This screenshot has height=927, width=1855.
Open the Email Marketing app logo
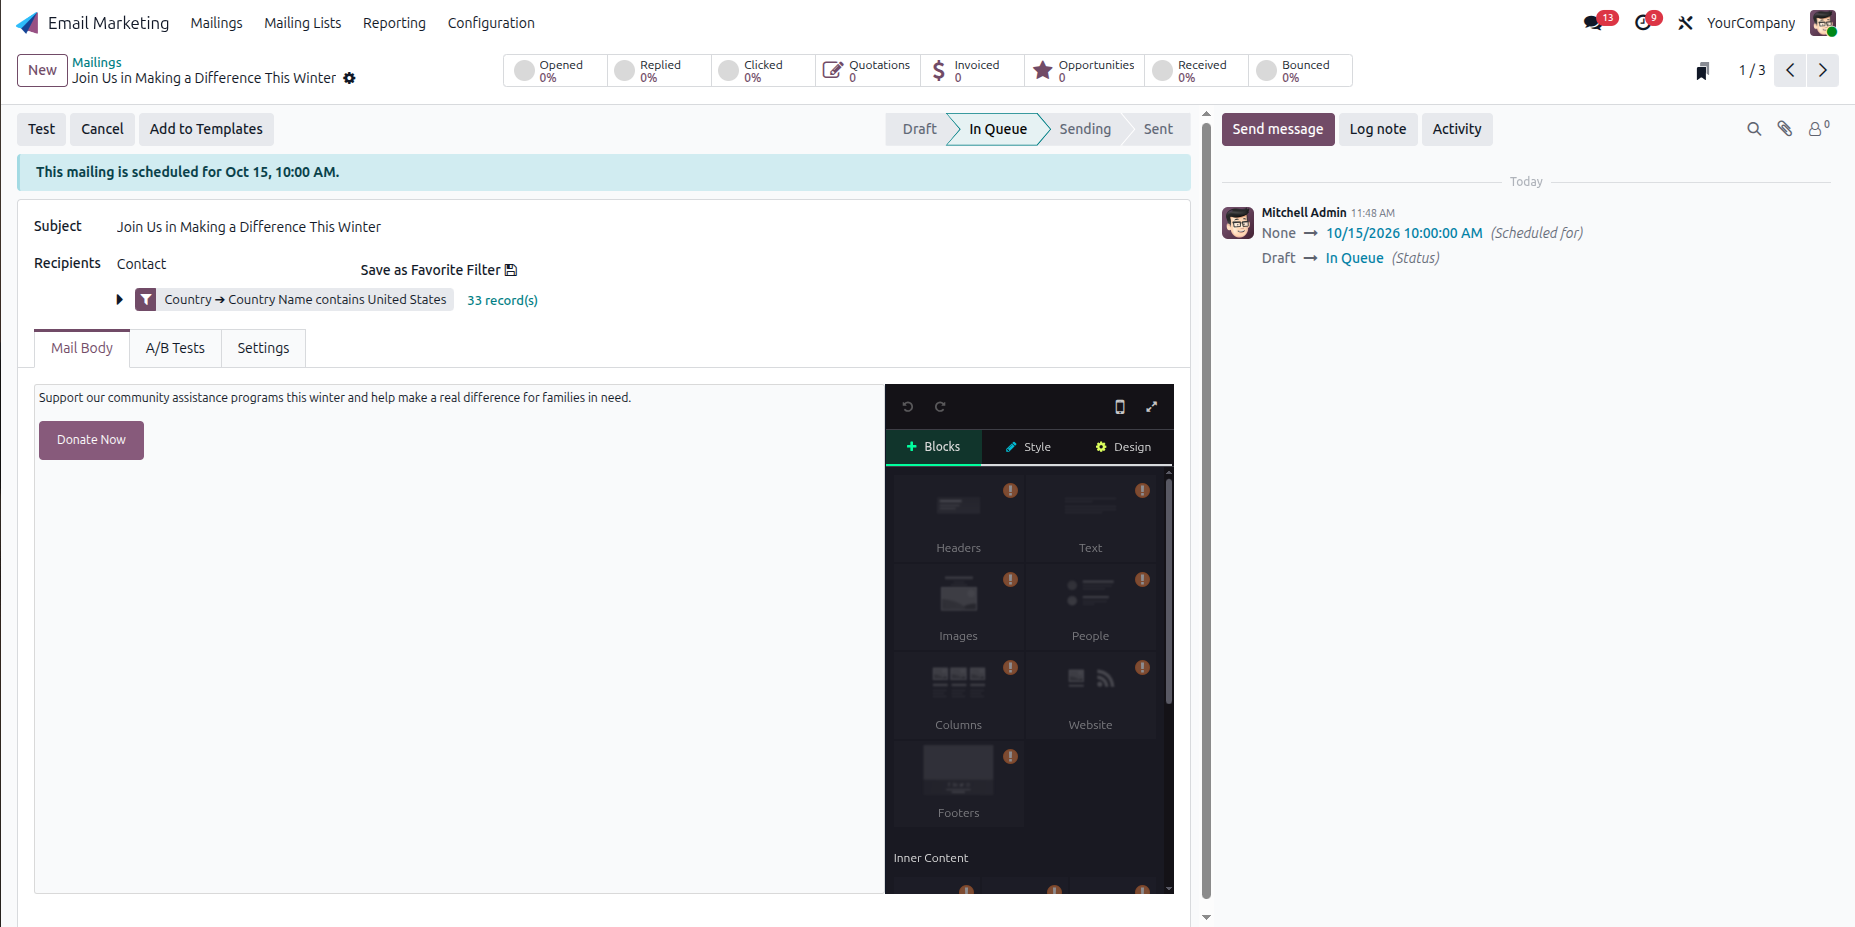coord(27,23)
